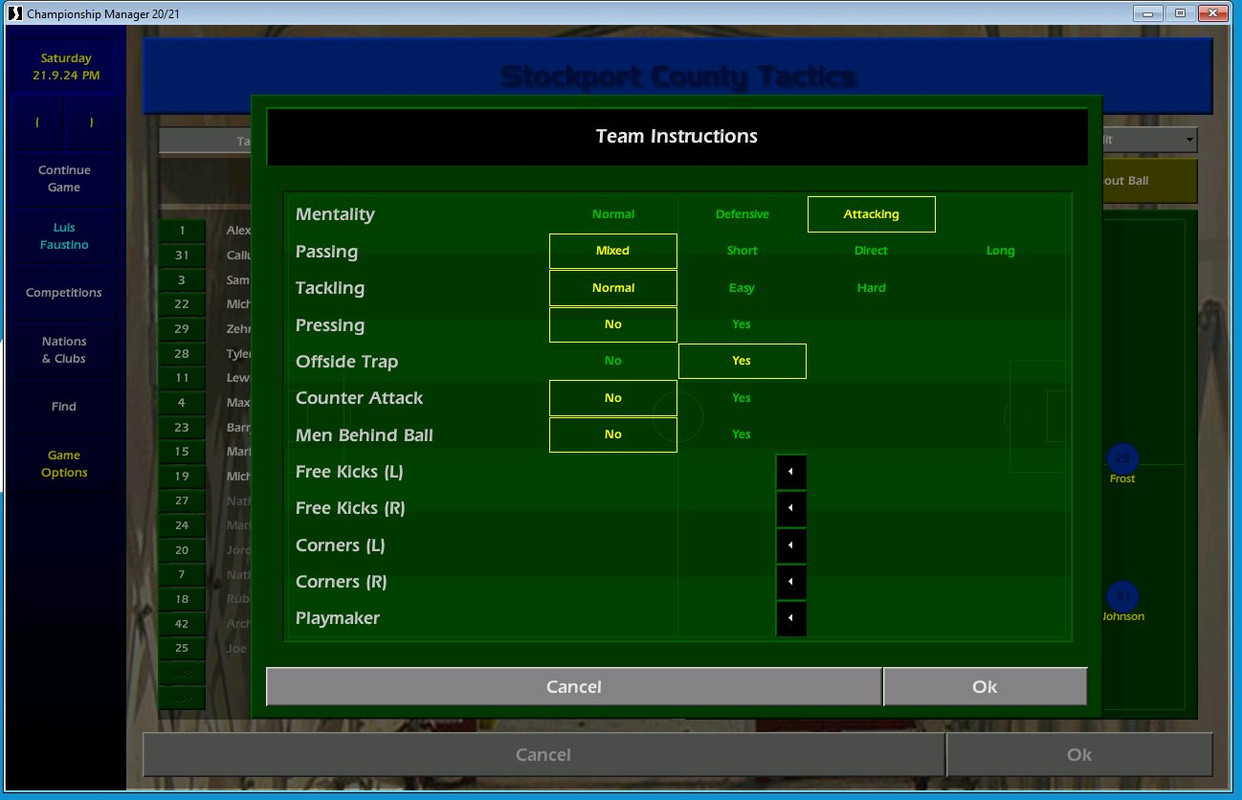This screenshot has height=800, width=1242.
Task: Open Corners (R) player selector arrow
Action: coord(791,581)
